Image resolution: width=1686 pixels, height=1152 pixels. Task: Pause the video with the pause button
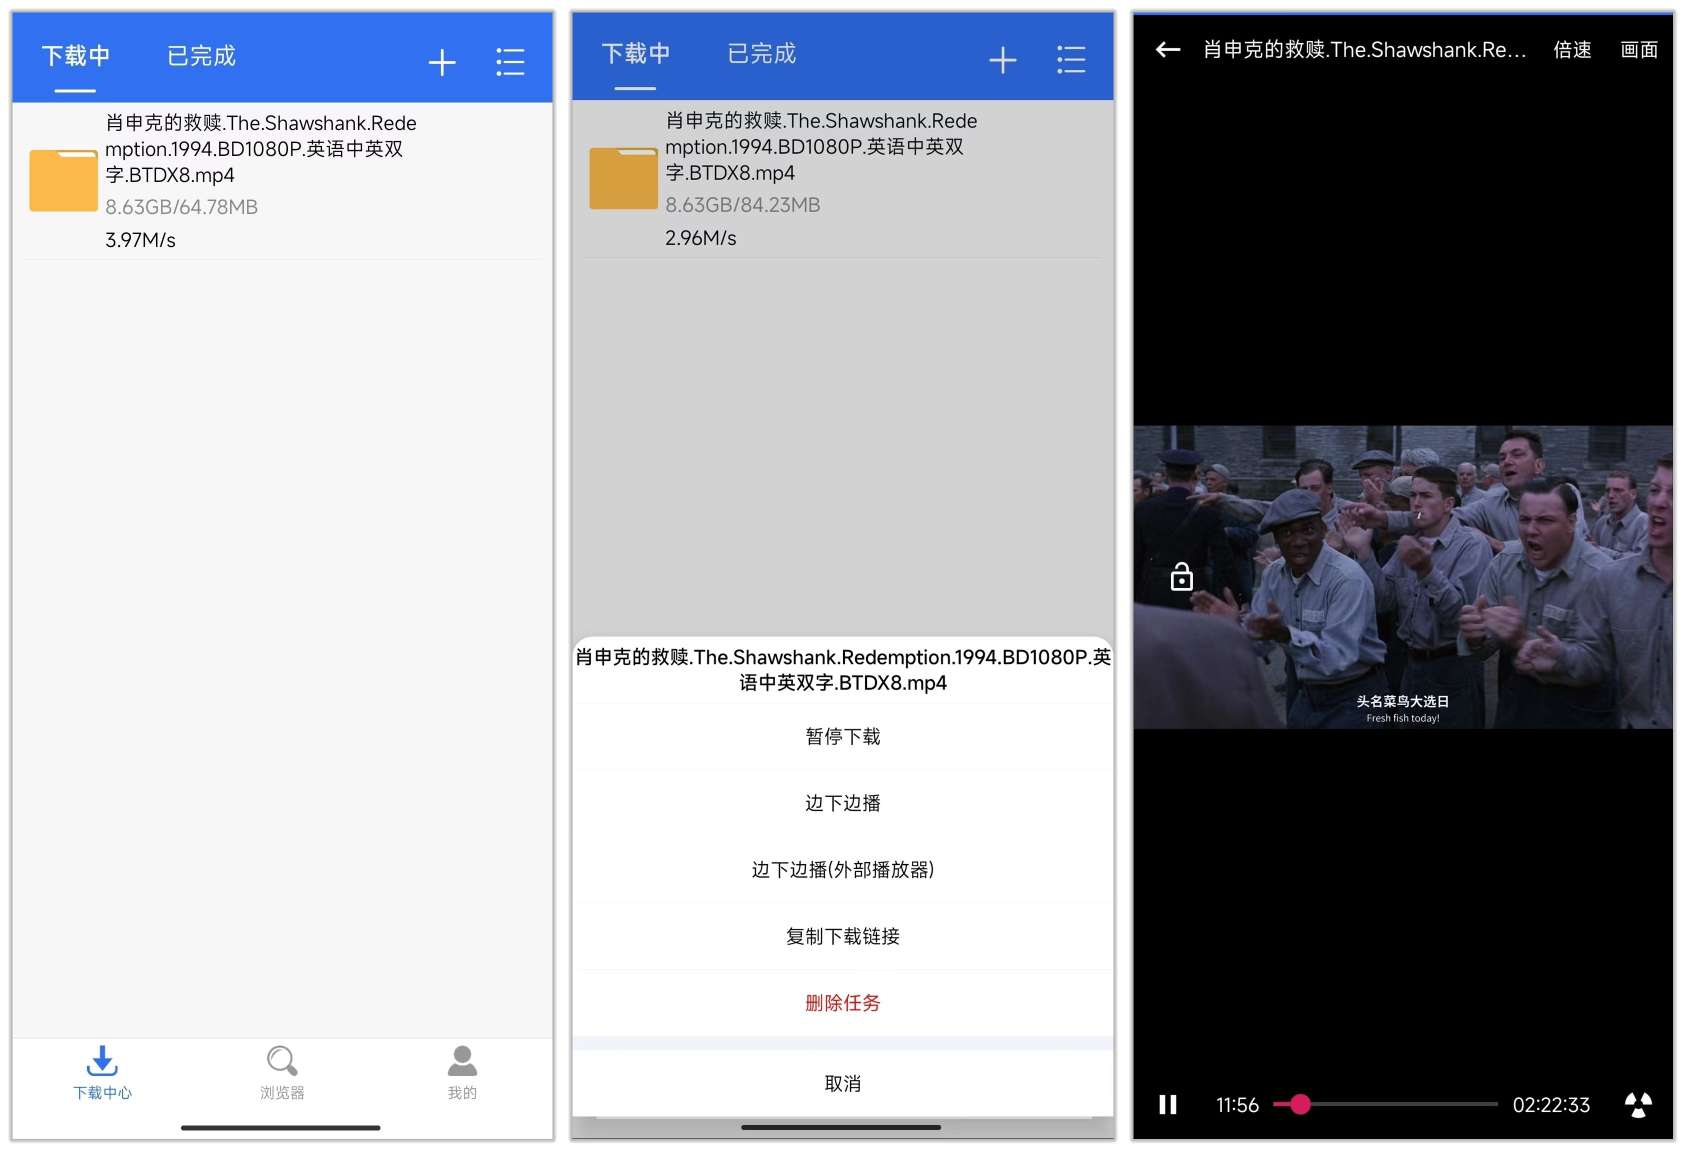[x=1167, y=1104]
